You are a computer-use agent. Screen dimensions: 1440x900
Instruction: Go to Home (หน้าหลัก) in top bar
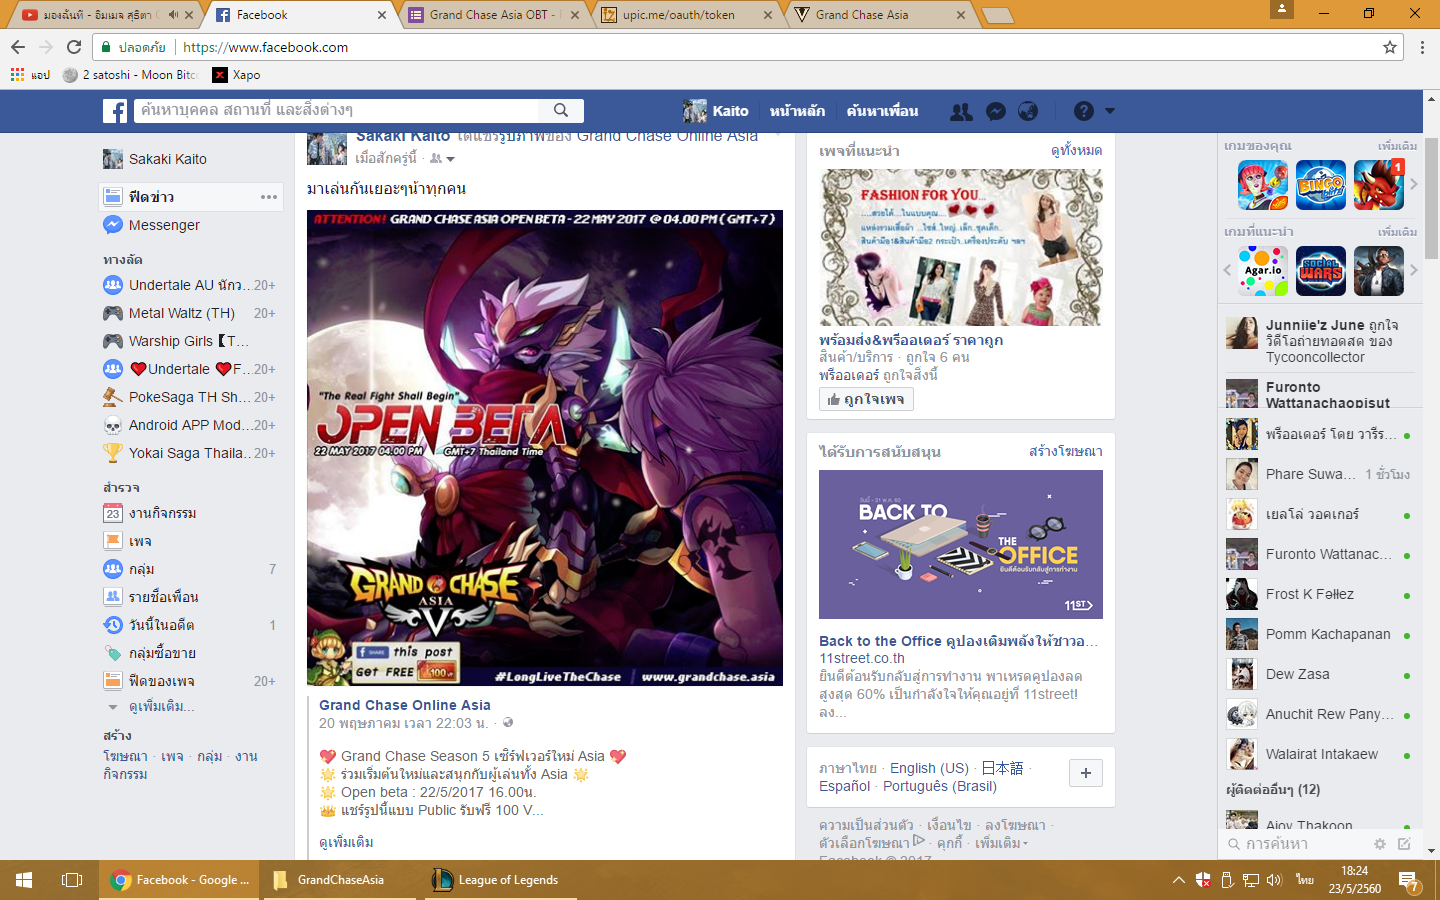pos(797,111)
